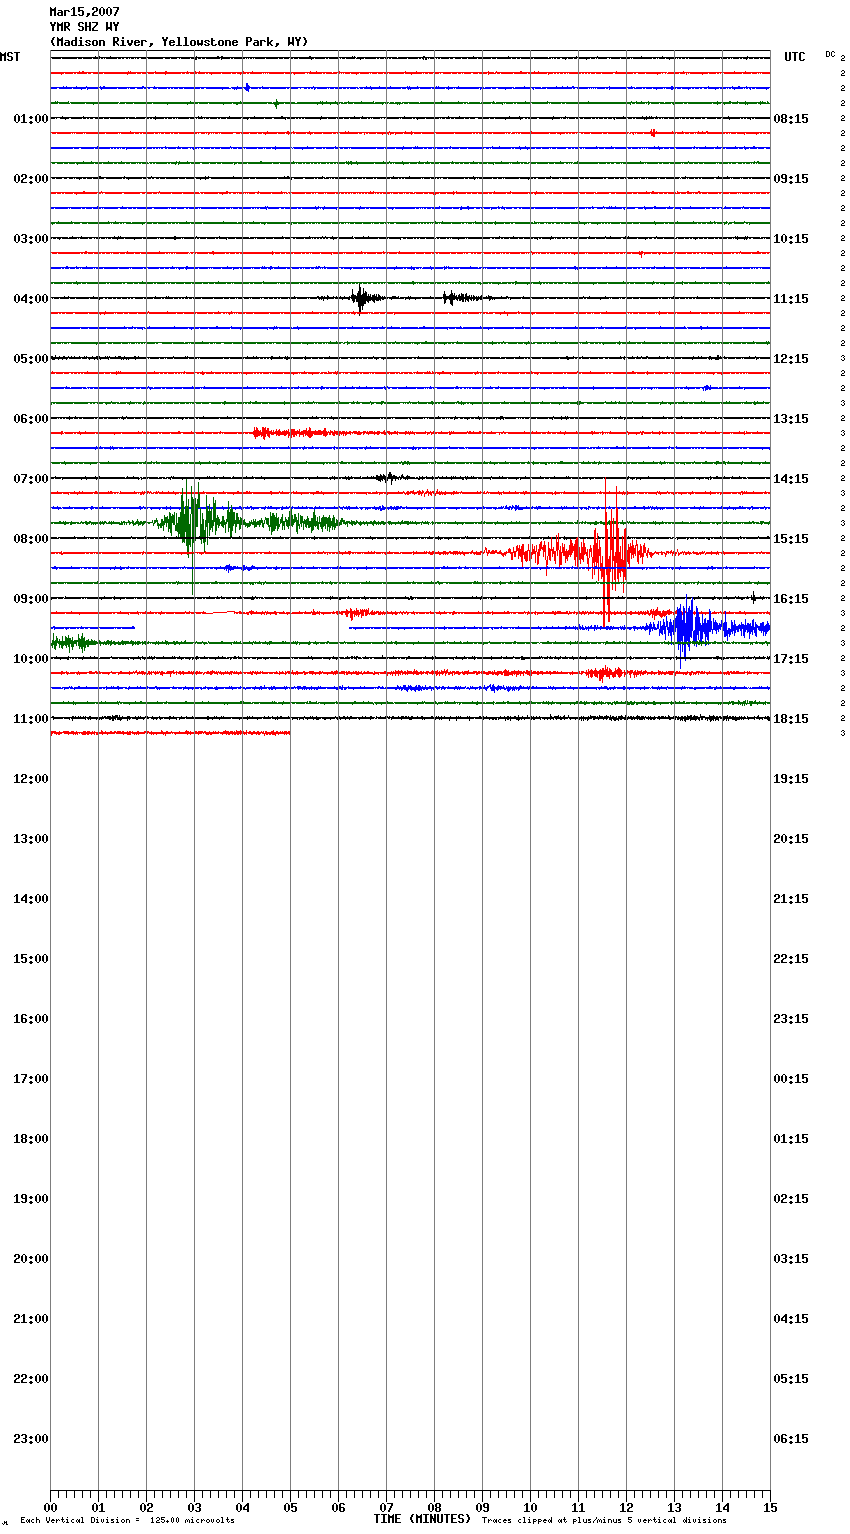Click the UTC "14:15" time label
The height and width of the screenshot is (1534, 850).
pyautogui.click(x=791, y=479)
